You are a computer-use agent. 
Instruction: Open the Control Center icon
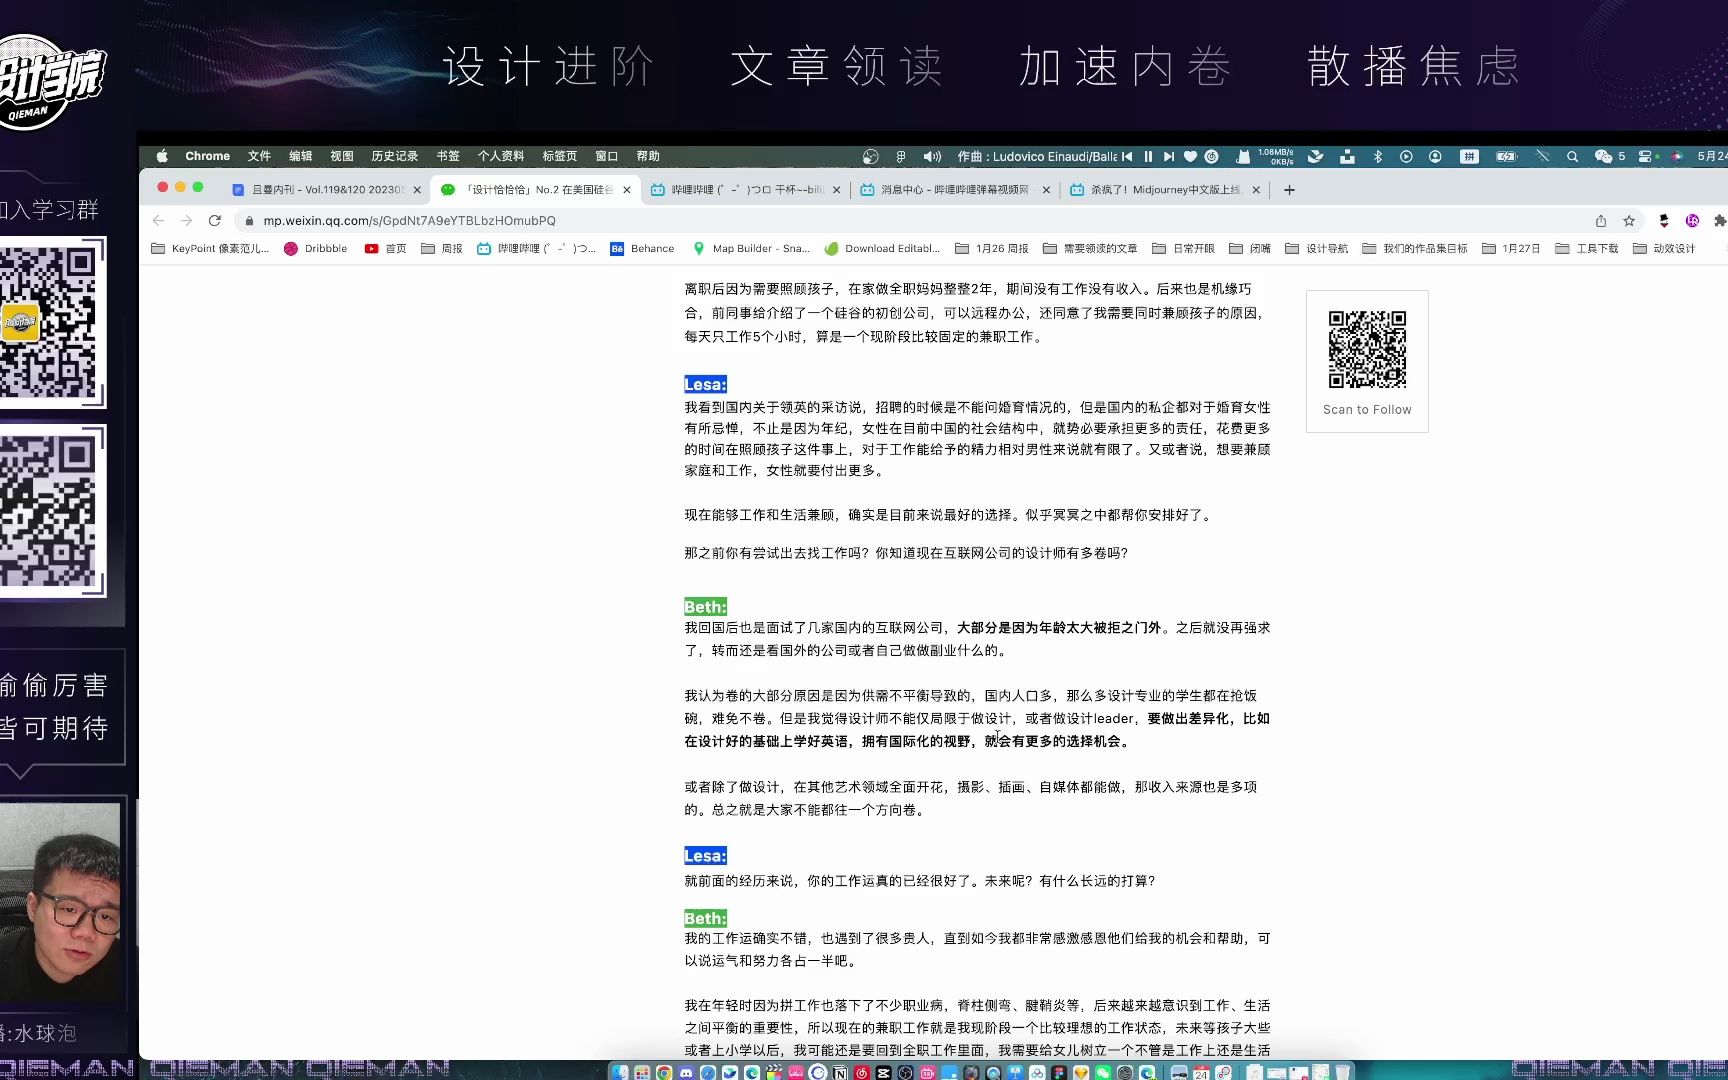pyautogui.click(x=1645, y=156)
